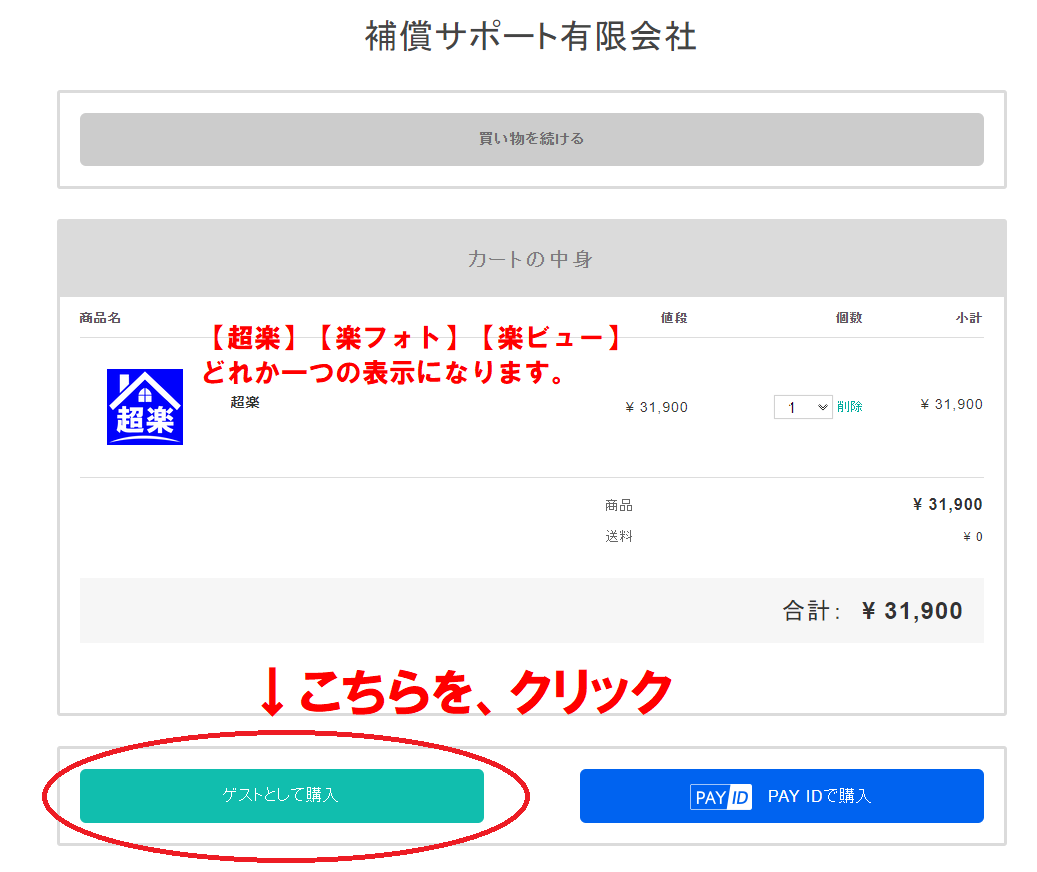Click the 削除 link to remove item
This screenshot has width=1037, height=872.
849,407
